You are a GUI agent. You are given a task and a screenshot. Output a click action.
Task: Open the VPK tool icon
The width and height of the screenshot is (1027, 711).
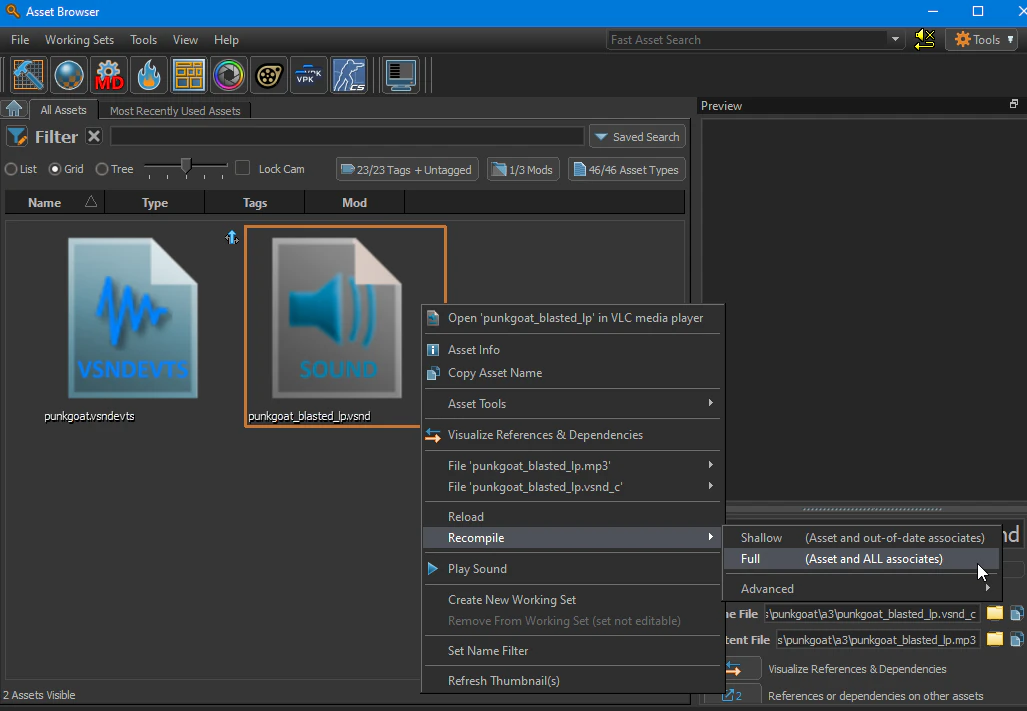(308, 76)
